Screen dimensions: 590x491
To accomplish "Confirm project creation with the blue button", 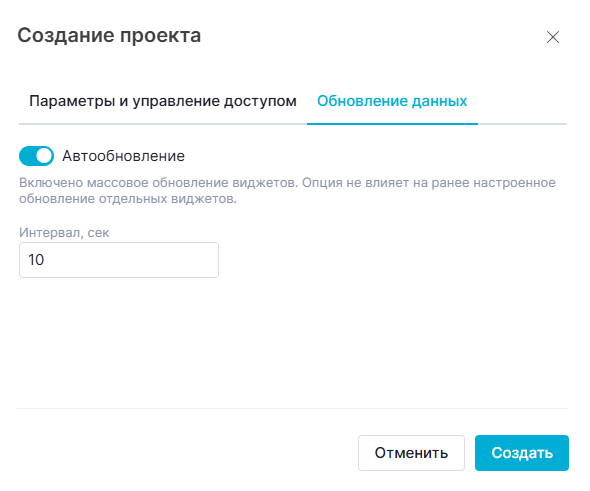I will tap(522, 453).
